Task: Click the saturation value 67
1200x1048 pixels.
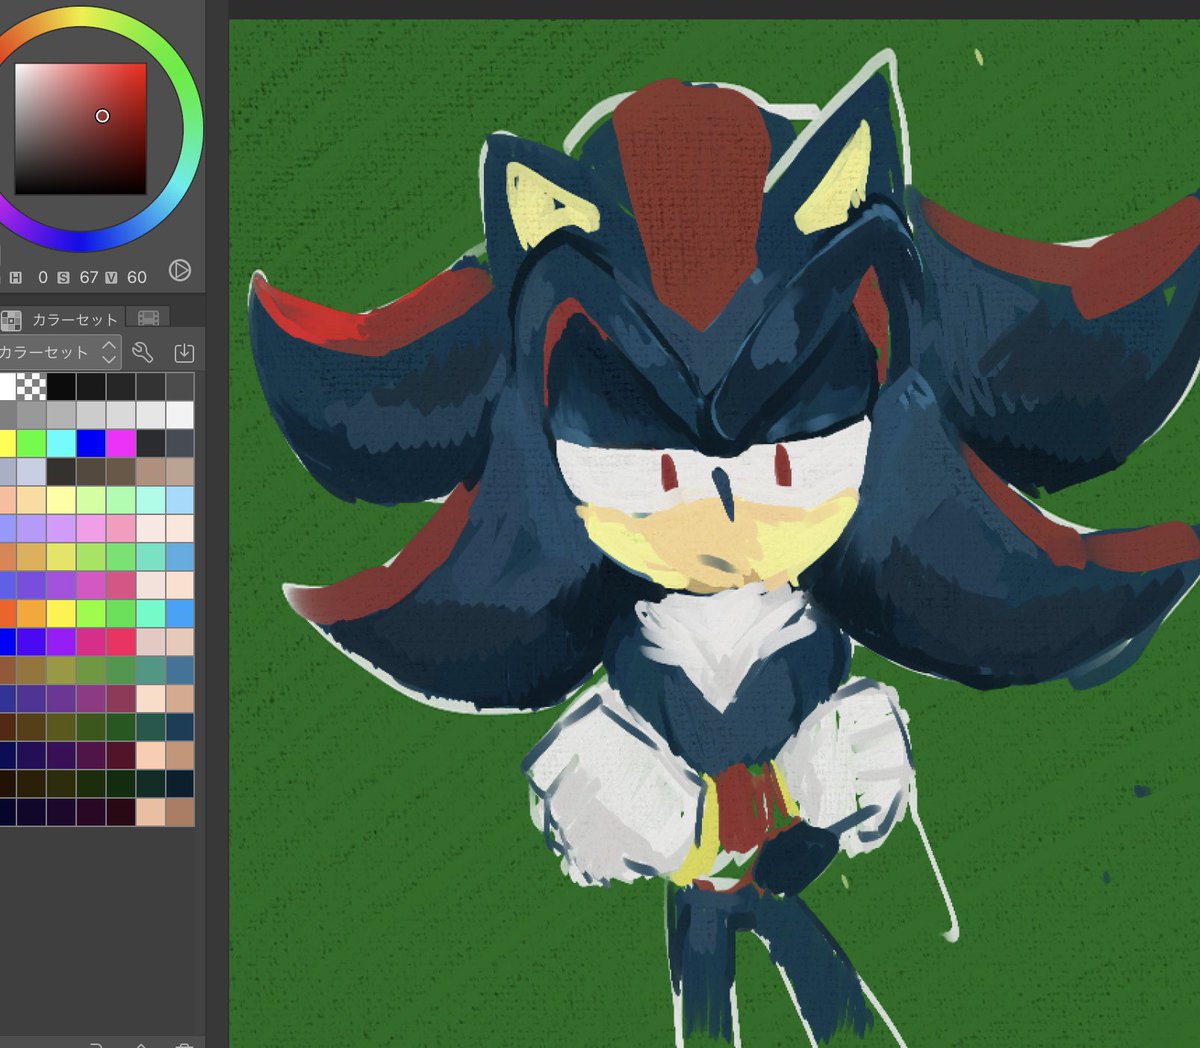Action: click(89, 277)
